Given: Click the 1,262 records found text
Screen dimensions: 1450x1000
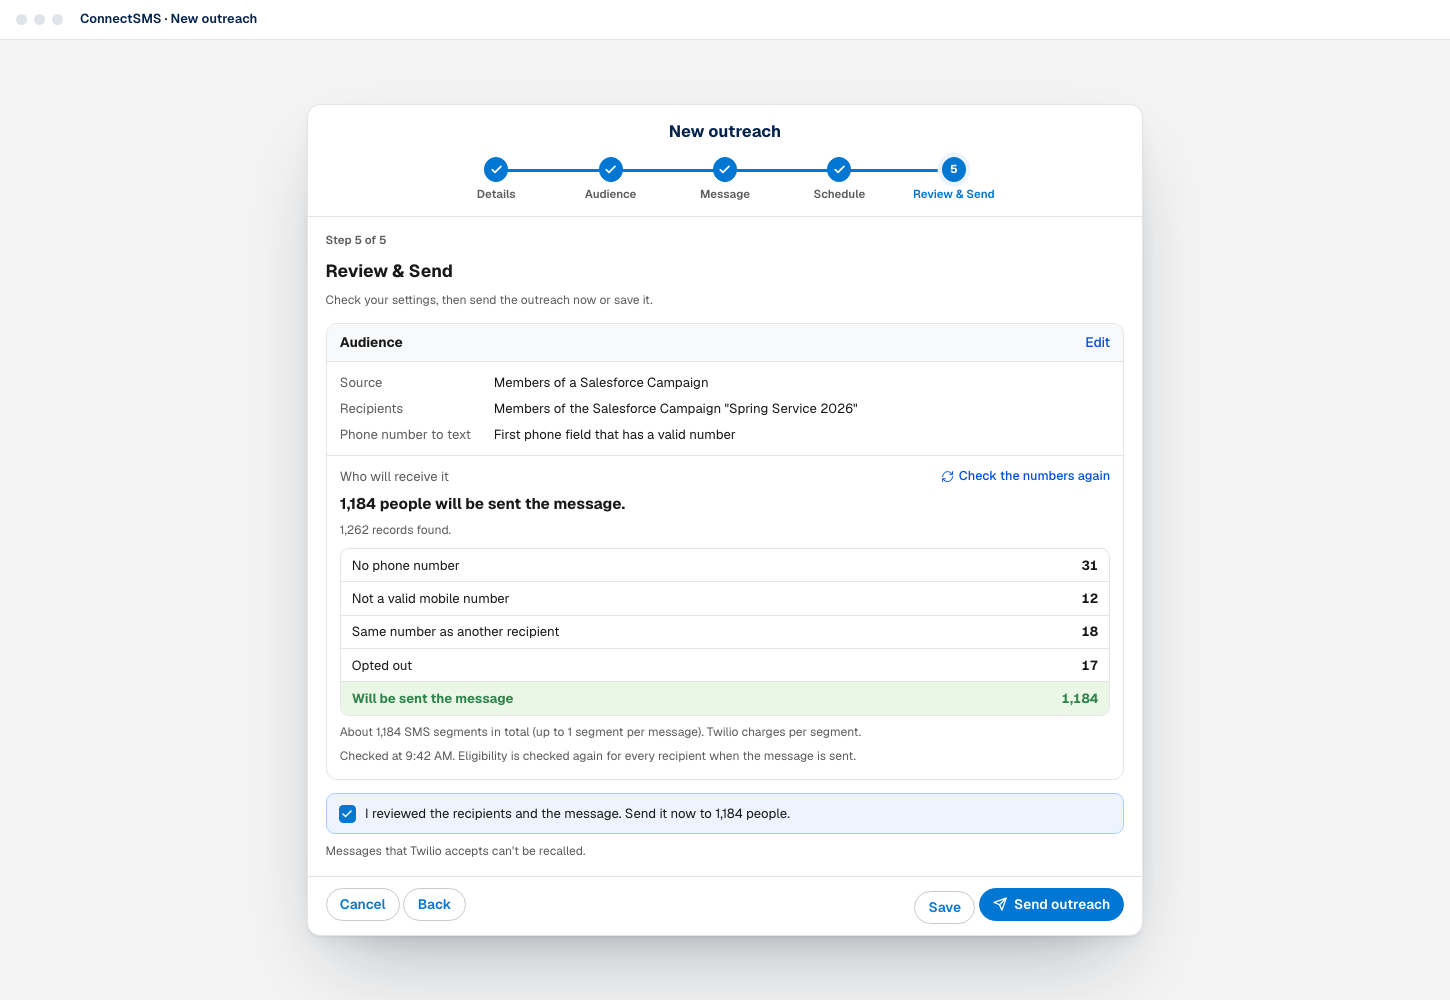Looking at the screenshot, I should (x=395, y=530).
